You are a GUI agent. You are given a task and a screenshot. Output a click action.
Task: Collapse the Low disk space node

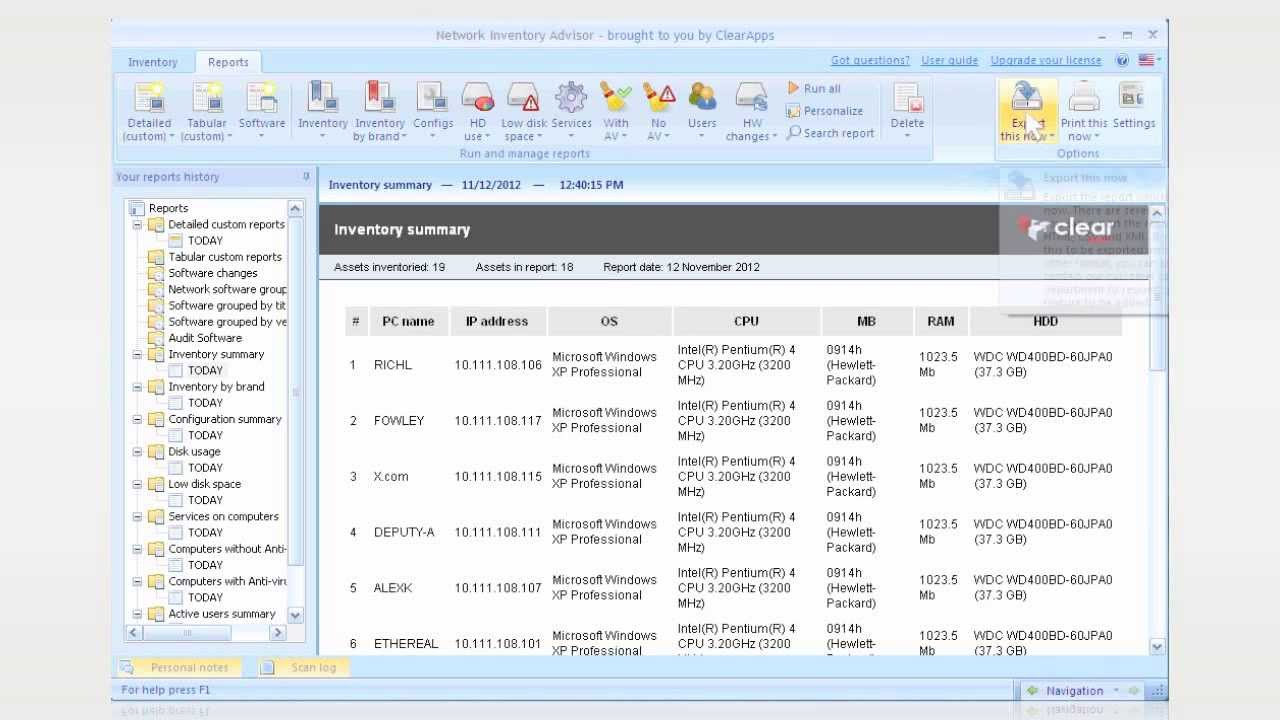pos(138,484)
